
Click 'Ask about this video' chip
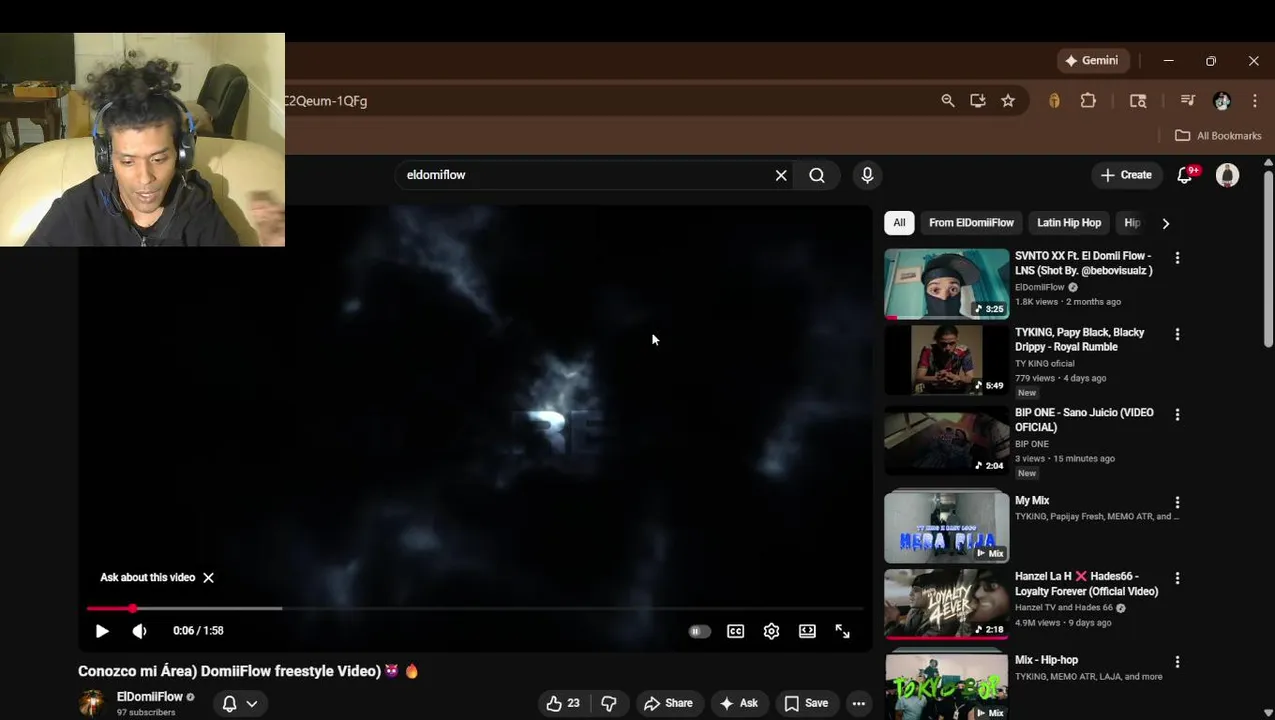point(147,578)
